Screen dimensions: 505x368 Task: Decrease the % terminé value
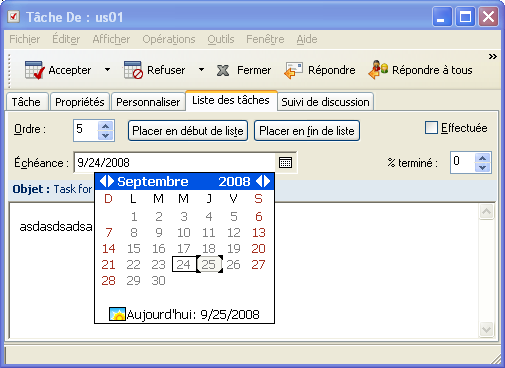[482, 167]
